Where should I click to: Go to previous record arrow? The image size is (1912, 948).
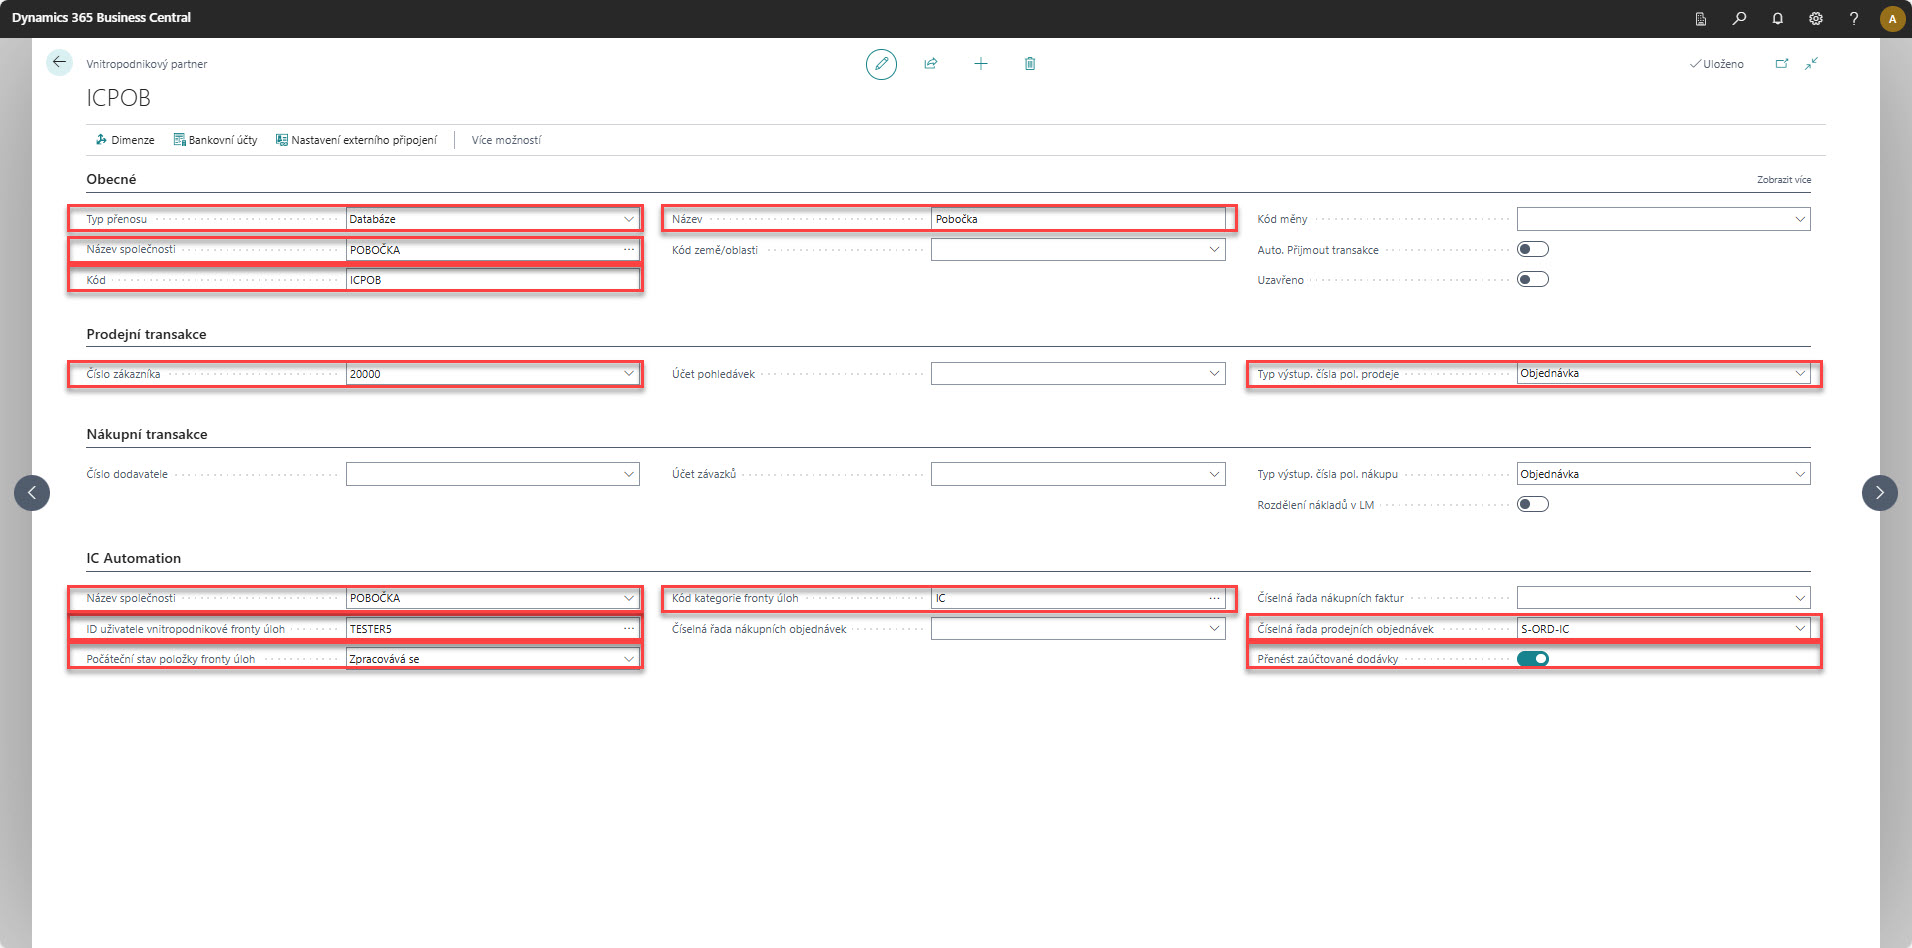click(x=32, y=492)
